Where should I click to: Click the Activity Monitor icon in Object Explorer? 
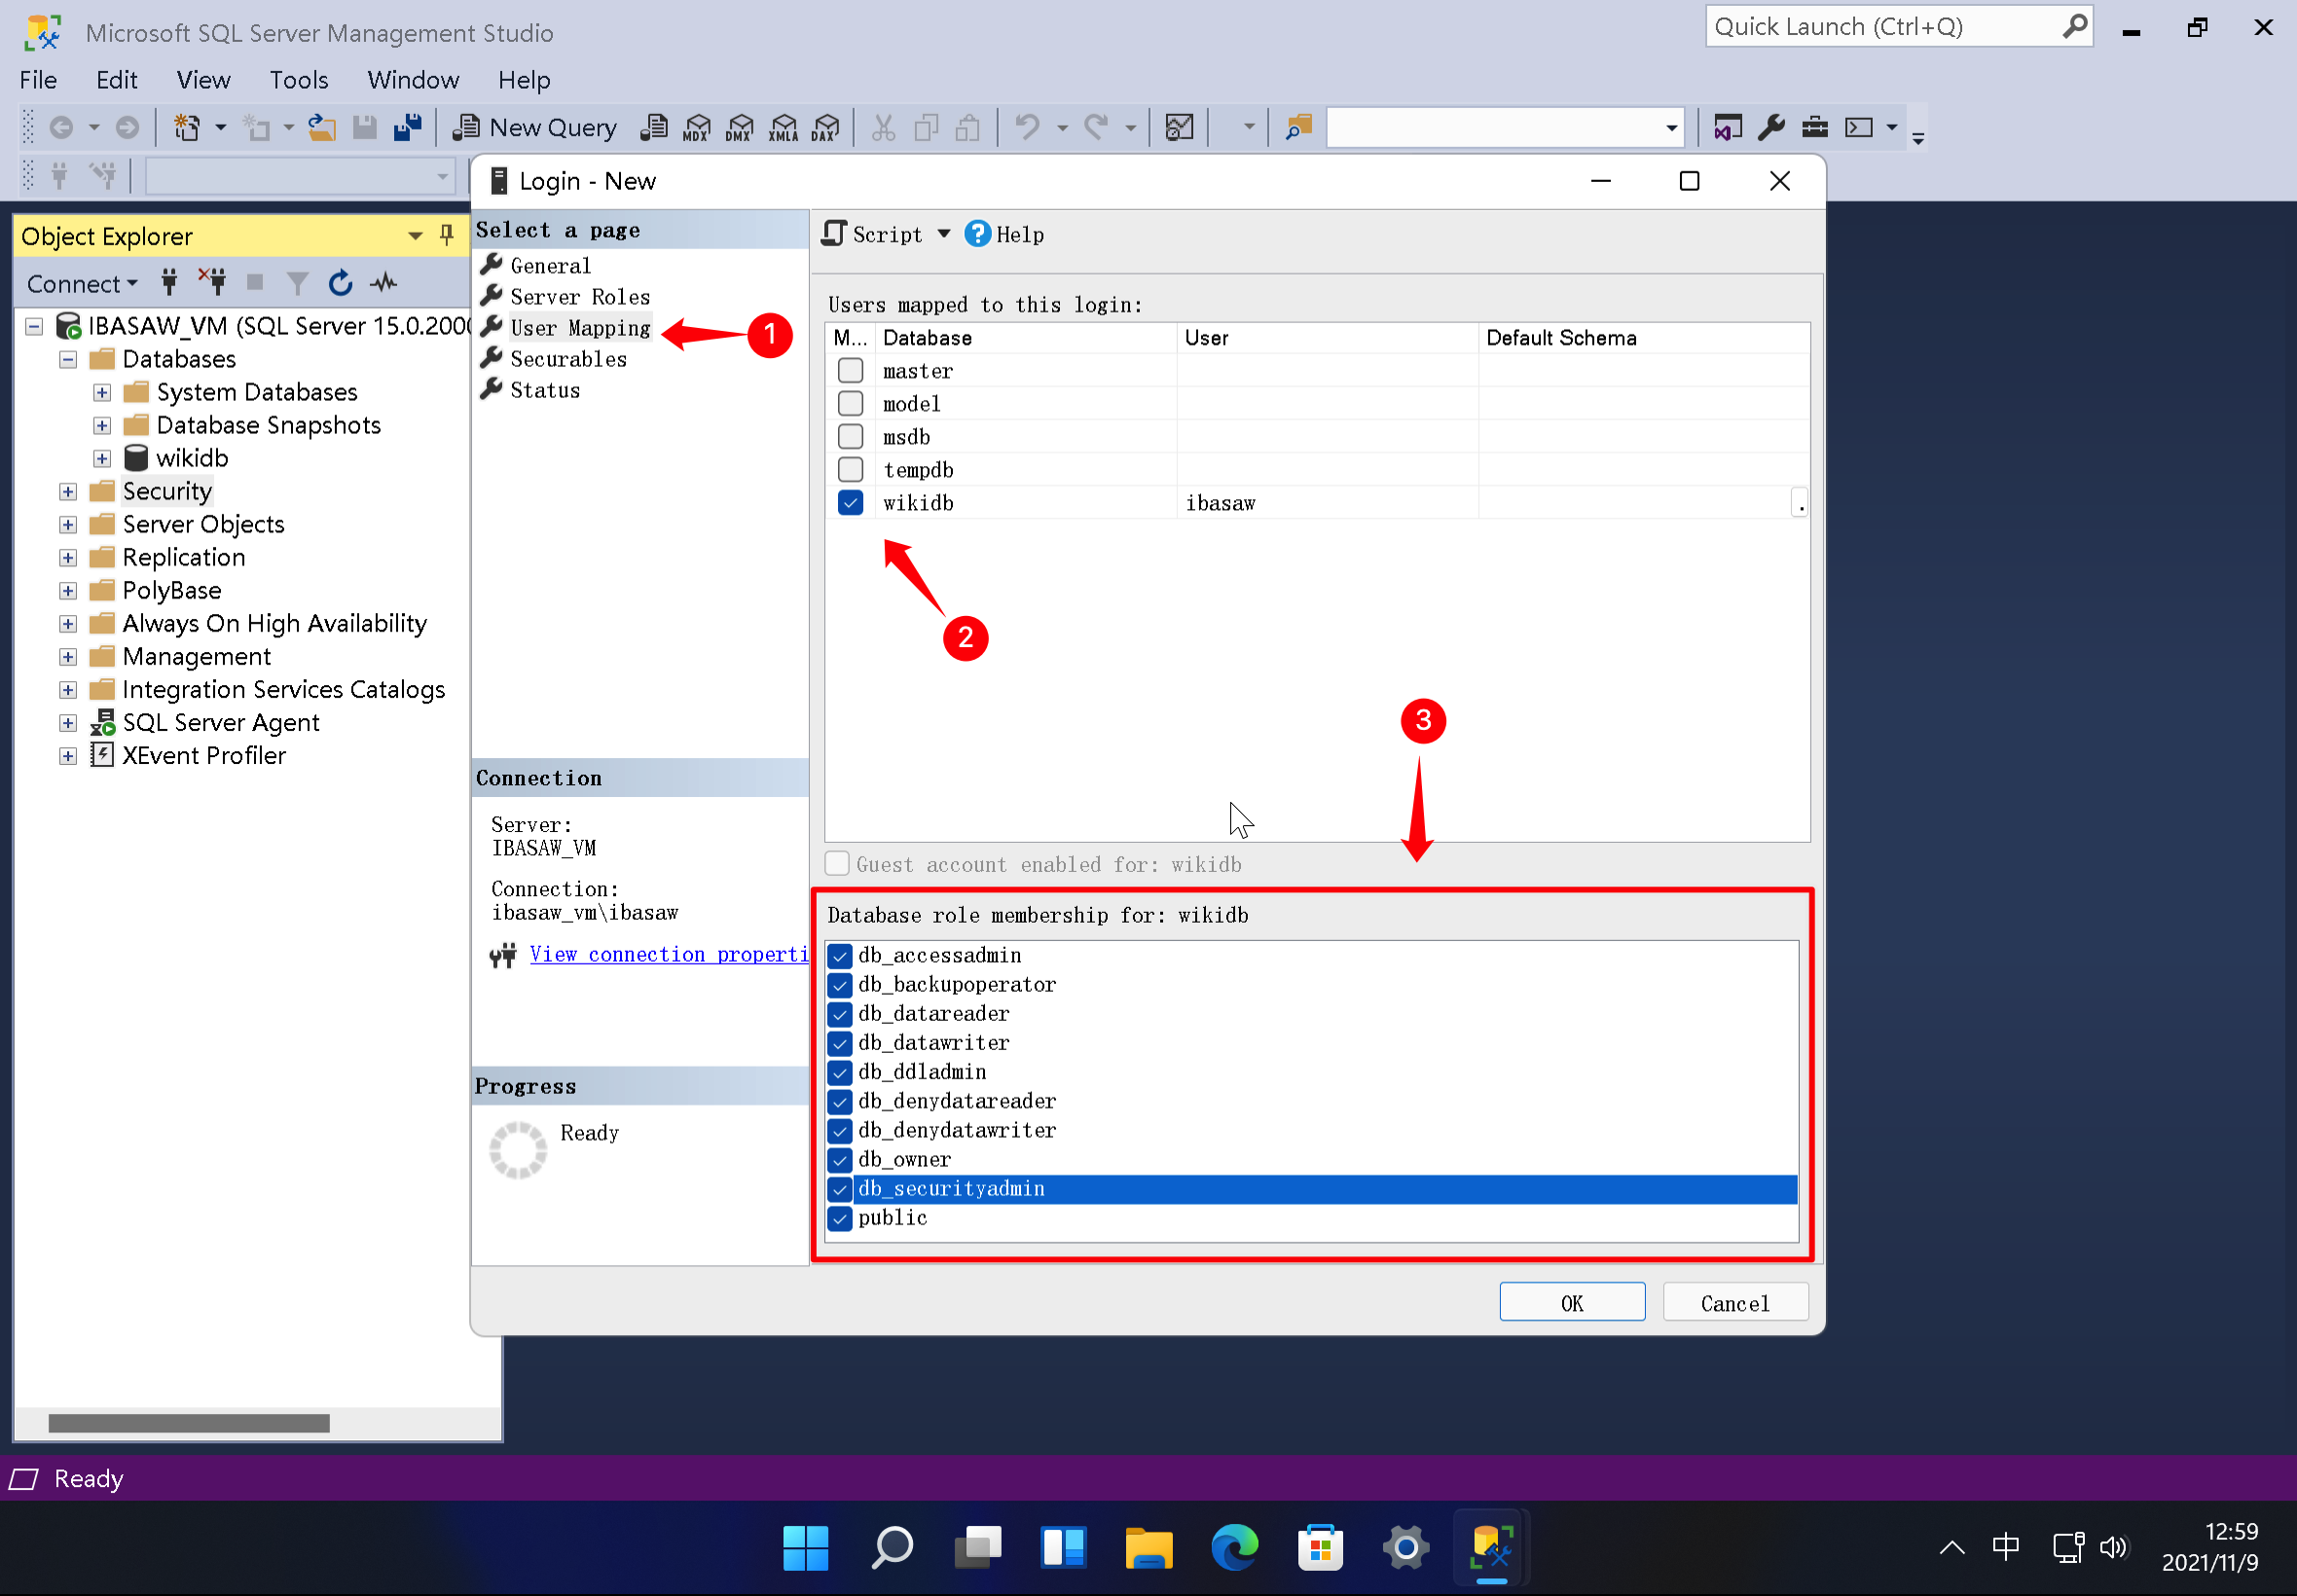click(384, 284)
